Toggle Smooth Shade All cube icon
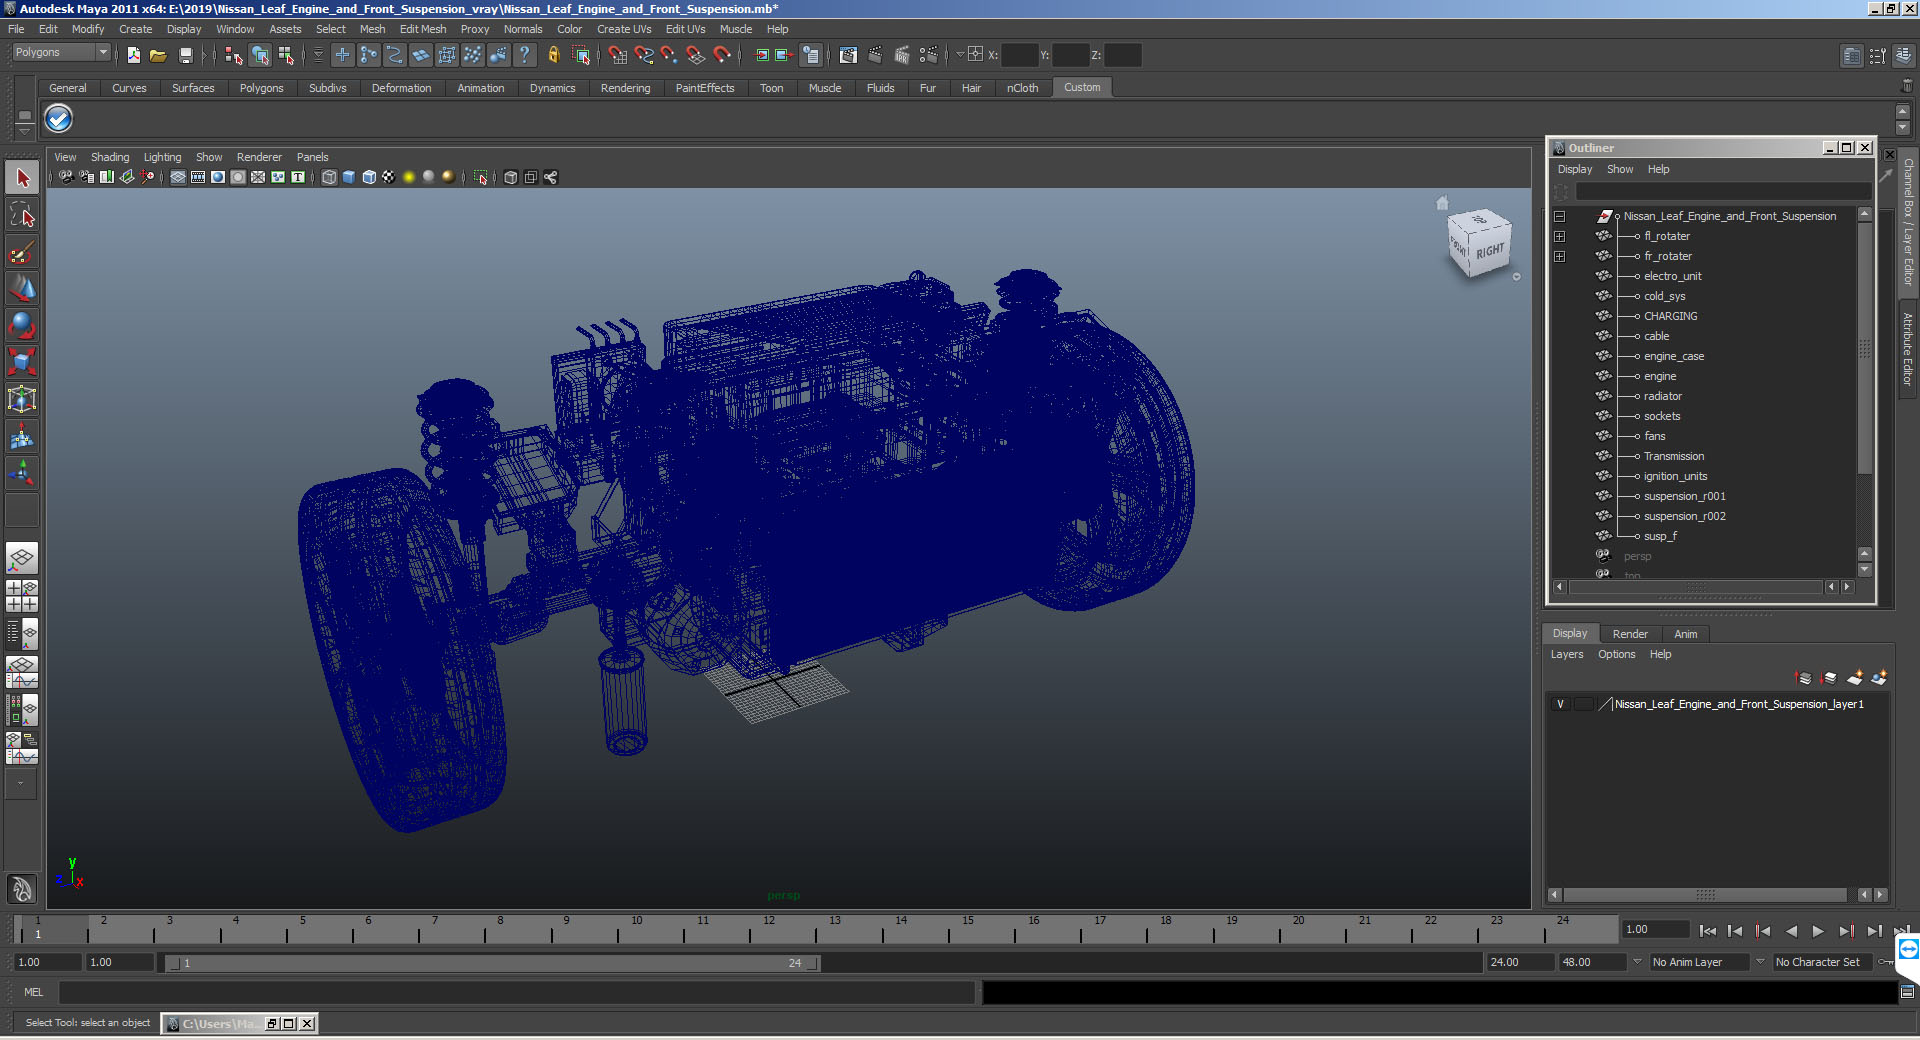 tap(349, 177)
